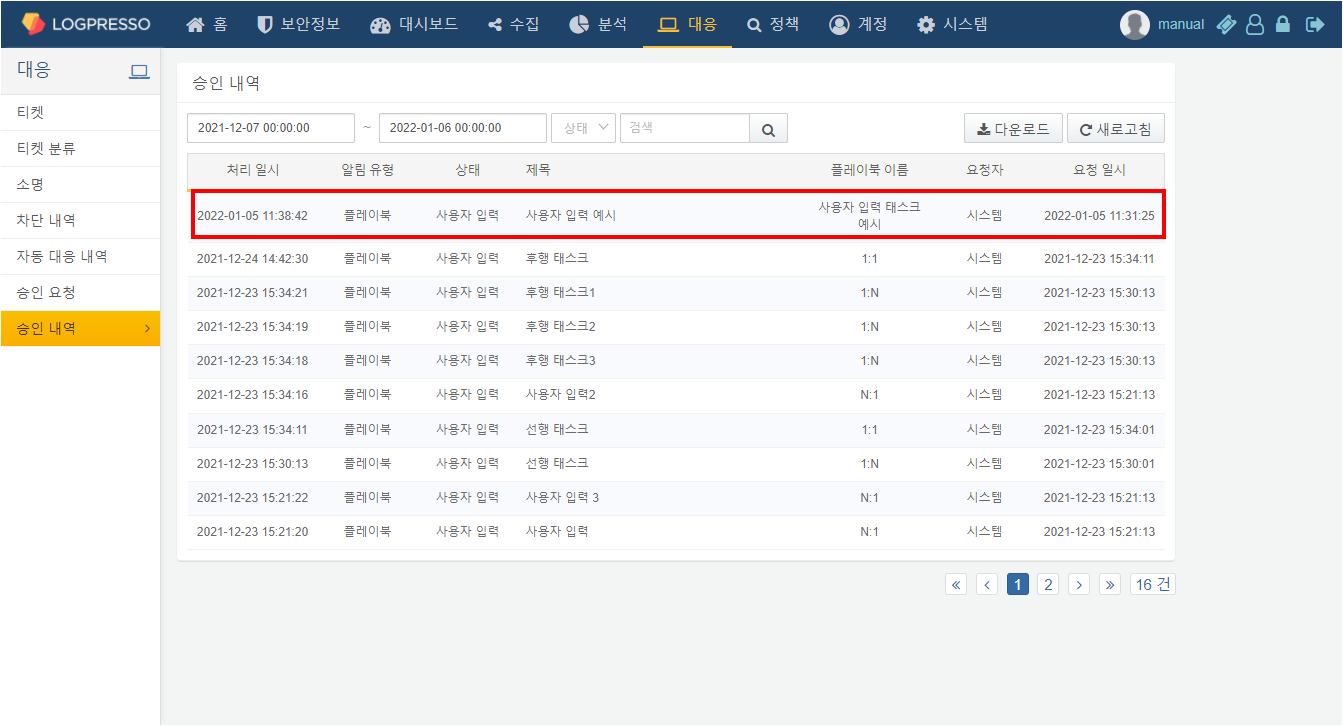Go to the last page of results
Viewport: 1343px width, 726px height.
1109,585
